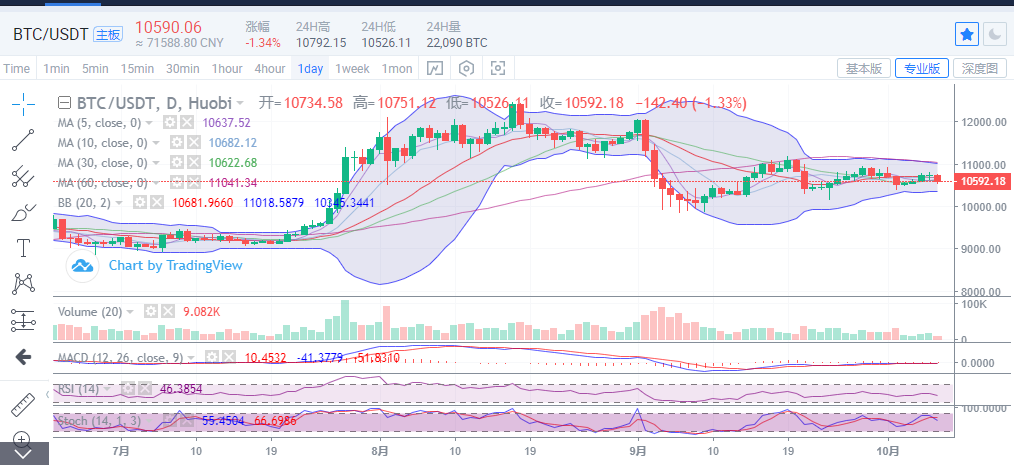
Task: Select the trend line drawing tool
Action: [23, 140]
